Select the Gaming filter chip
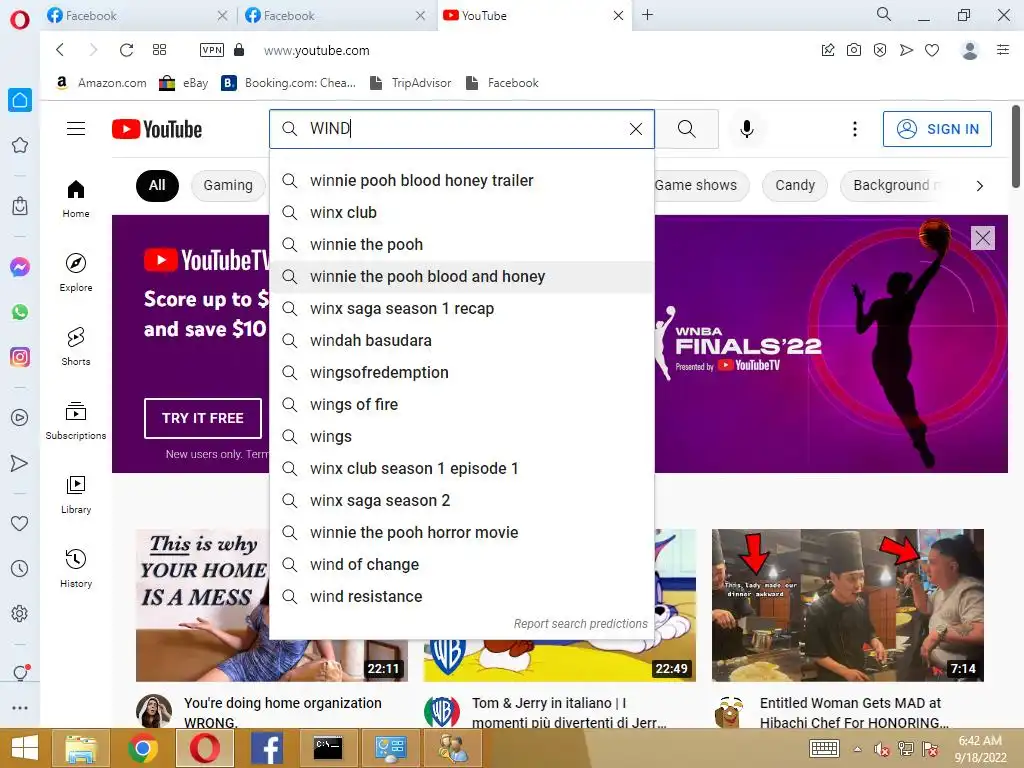Screen dimensions: 1024x768 pyautogui.click(x=228, y=185)
